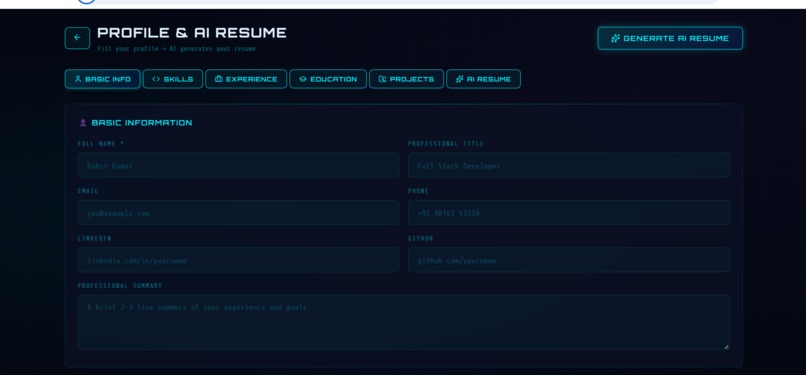Click the folder icon on Projects tab
This screenshot has height=375, width=806.
[x=382, y=79]
